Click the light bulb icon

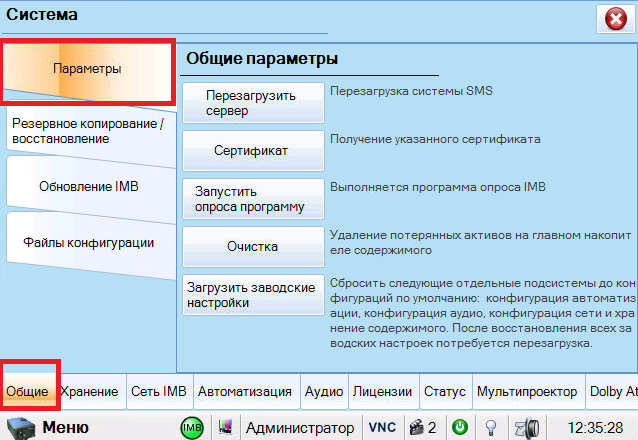[491, 428]
